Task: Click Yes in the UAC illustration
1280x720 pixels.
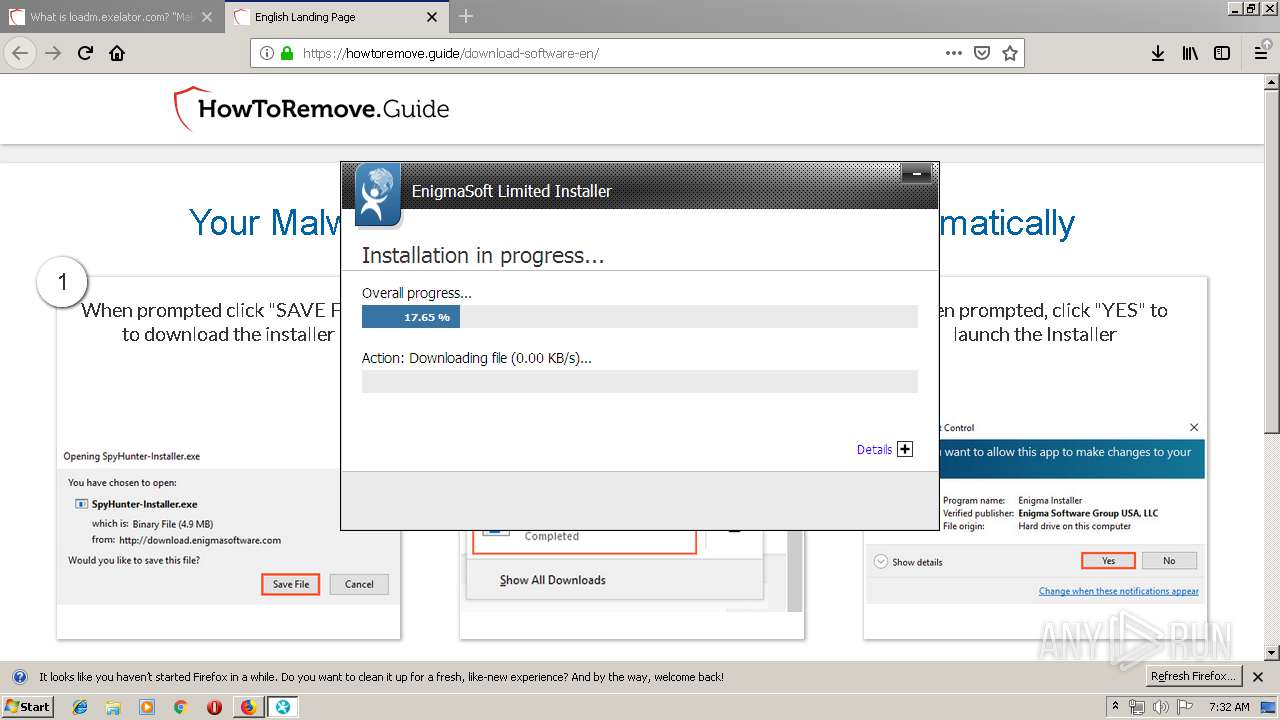Action: (1108, 561)
